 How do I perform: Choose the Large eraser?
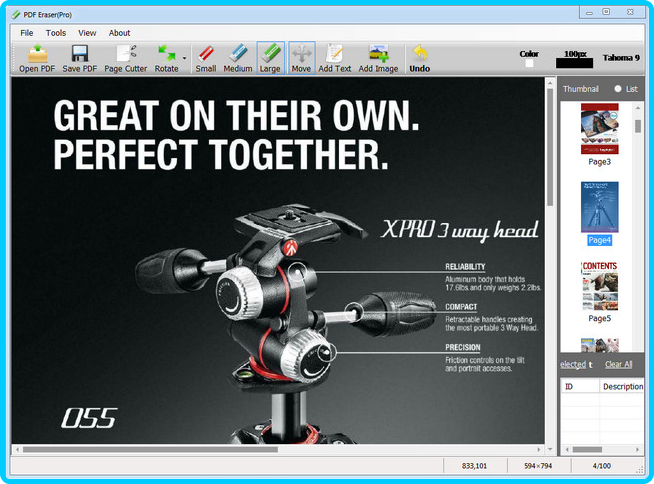270,58
